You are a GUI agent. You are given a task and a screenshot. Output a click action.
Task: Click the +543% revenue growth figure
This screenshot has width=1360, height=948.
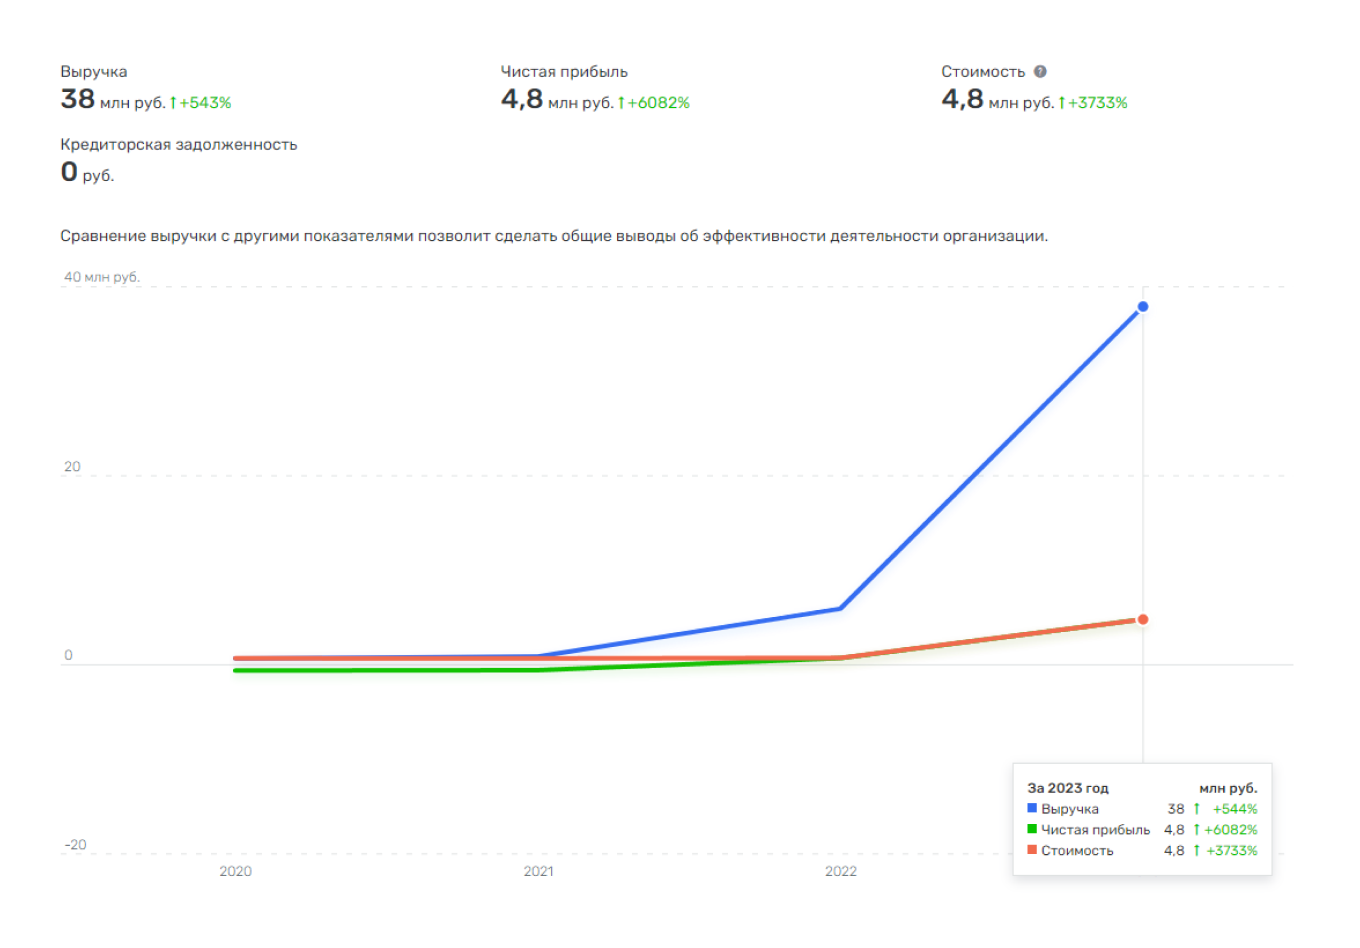click(206, 103)
